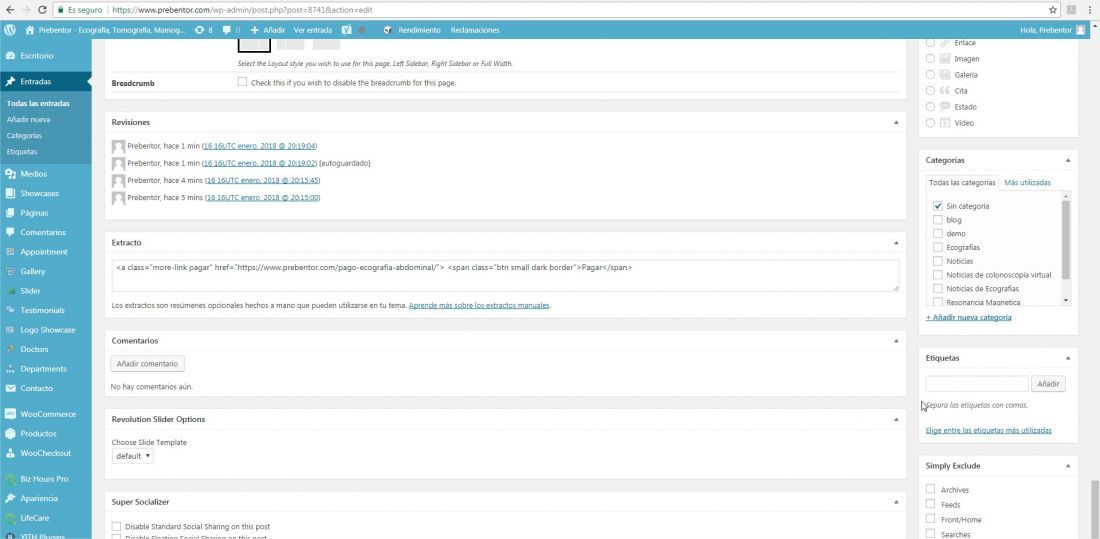Open revision dated 20:15:45
1100x539 pixels.
click(x=262, y=180)
